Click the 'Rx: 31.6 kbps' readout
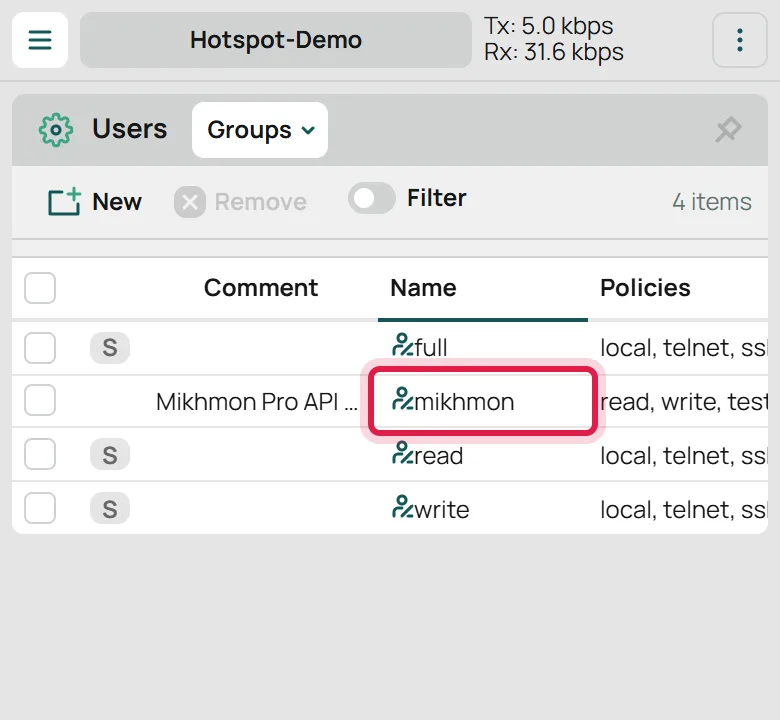The image size is (780, 720). (x=554, y=52)
